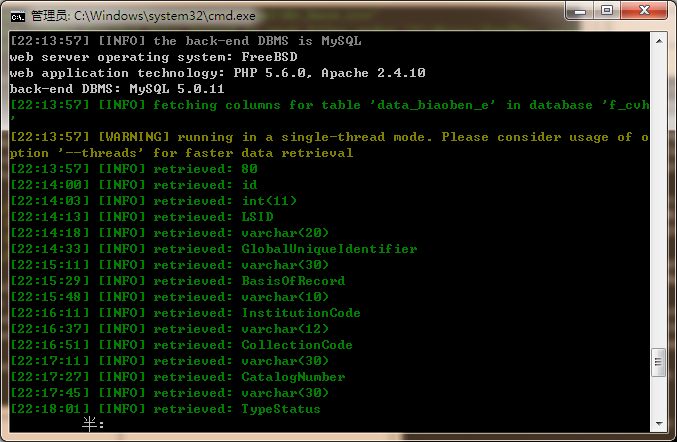Click the 'TypeStatus' retrieved entry

pyautogui.click(x=281, y=409)
